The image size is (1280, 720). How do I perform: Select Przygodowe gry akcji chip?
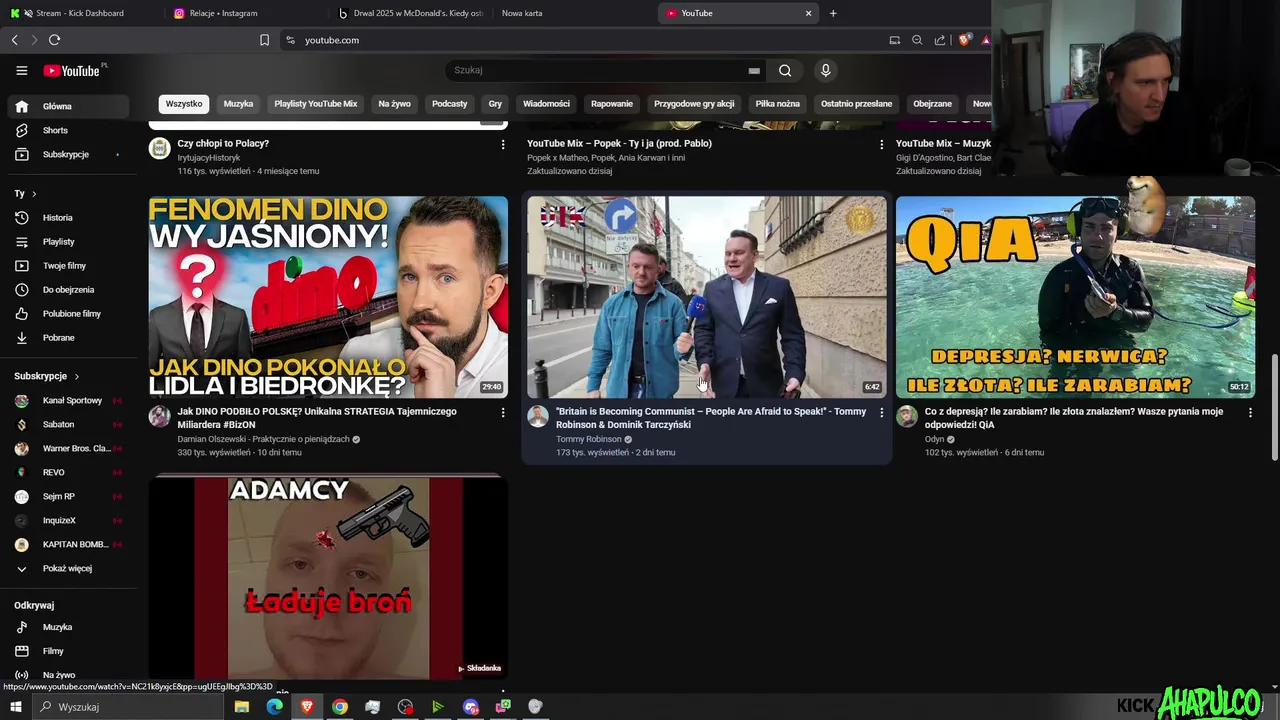click(694, 104)
